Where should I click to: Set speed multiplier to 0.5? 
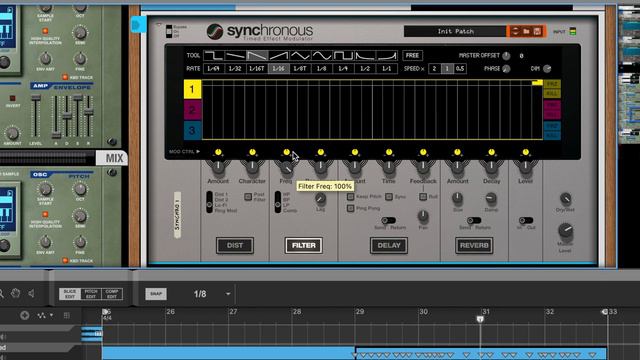click(x=460, y=69)
